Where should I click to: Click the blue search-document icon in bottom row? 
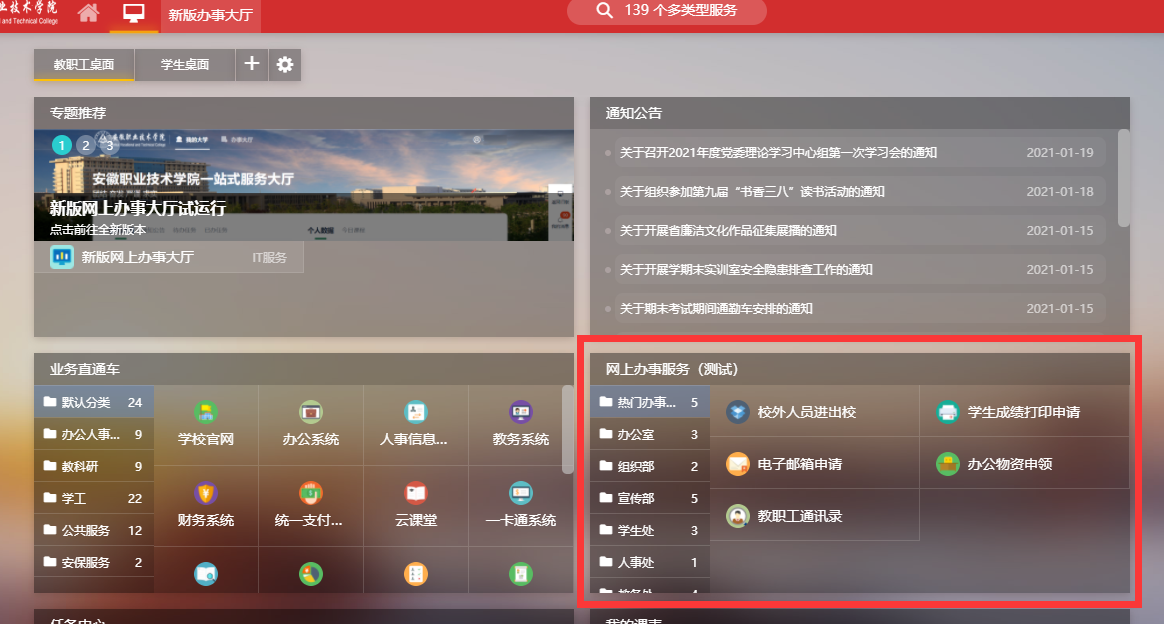tap(206, 574)
